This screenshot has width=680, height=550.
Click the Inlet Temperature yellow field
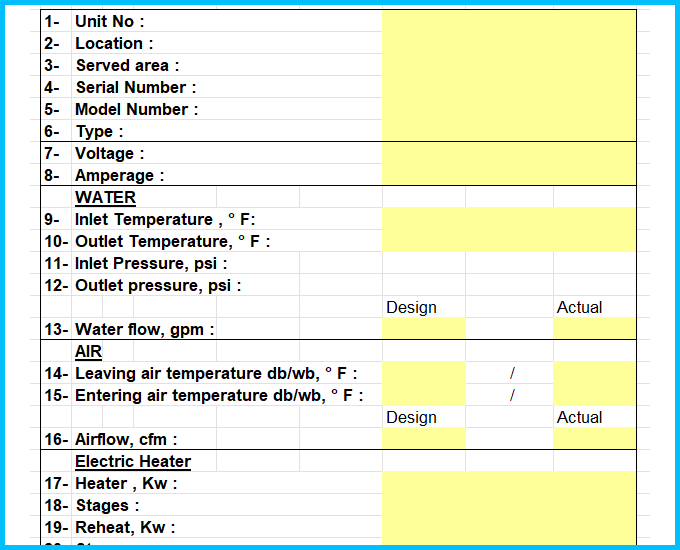click(x=508, y=219)
